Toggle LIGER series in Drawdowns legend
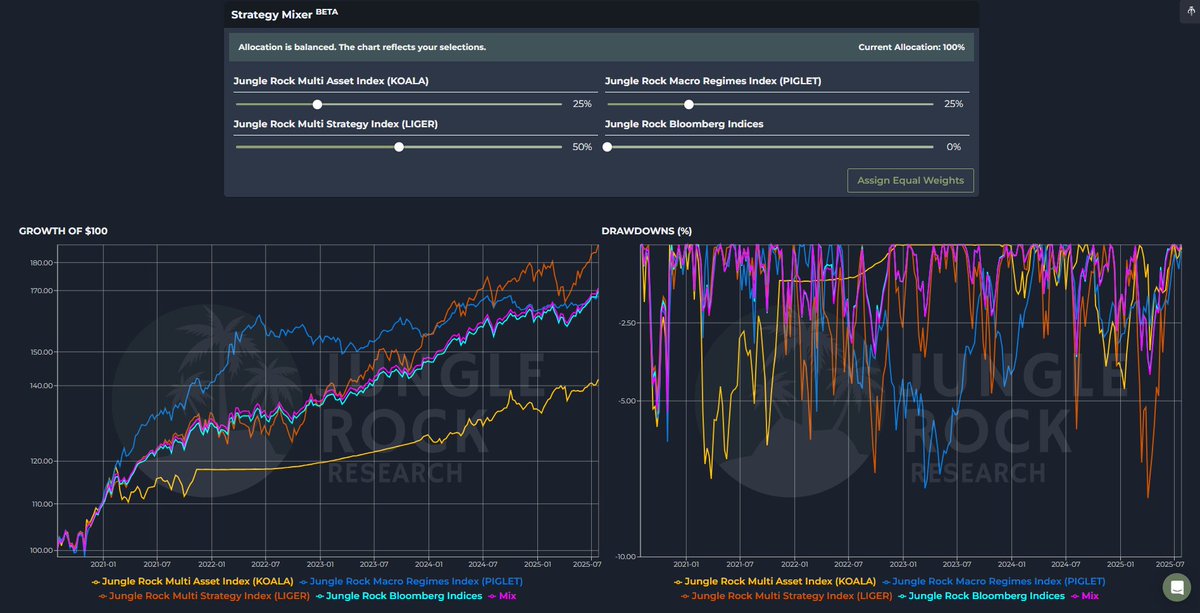The image size is (1200, 613). tap(787, 596)
